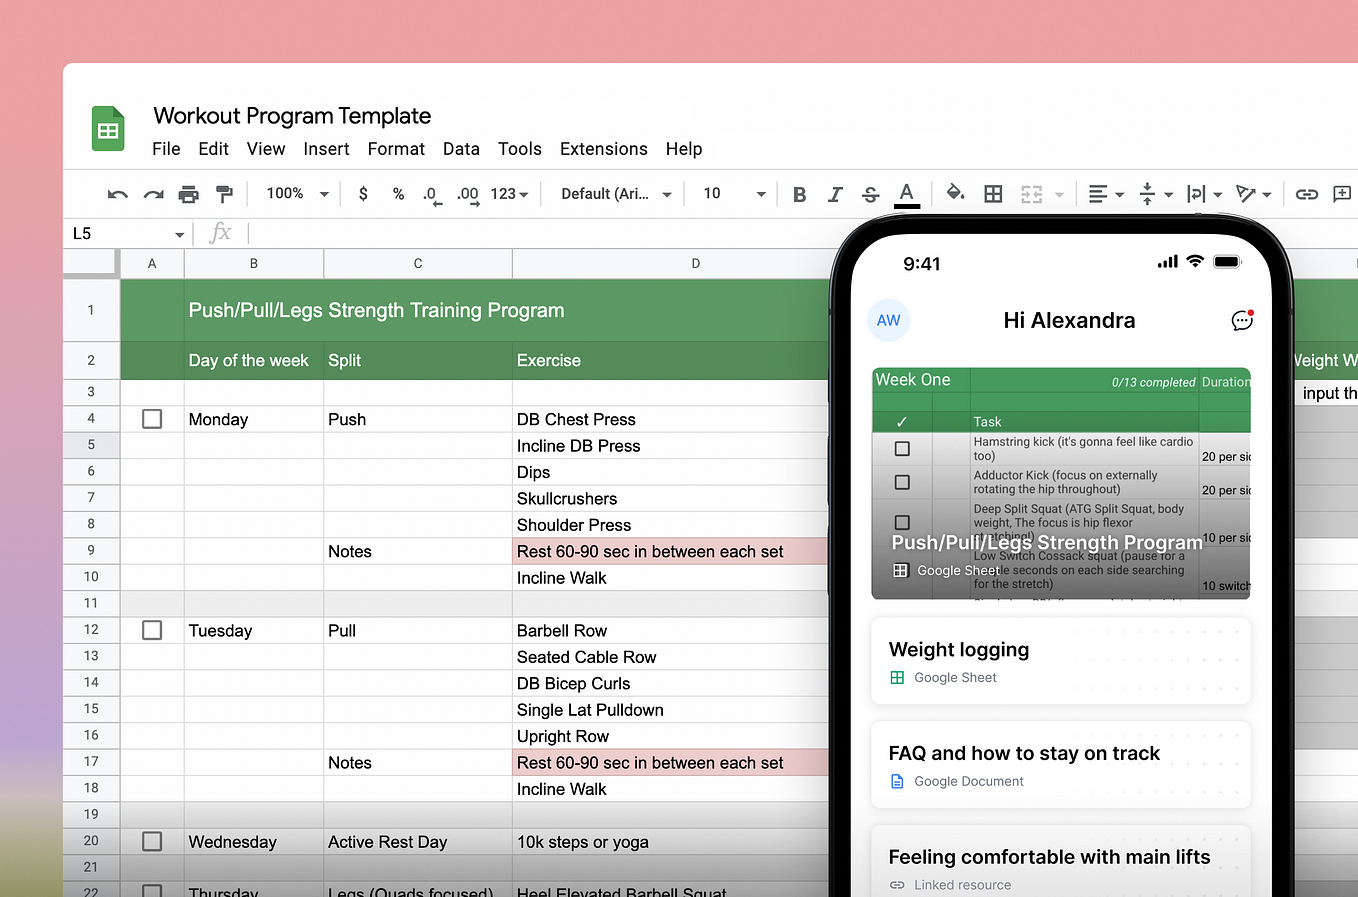The image size is (1358, 897).
Task: Format as percent icon
Action: coord(398,194)
